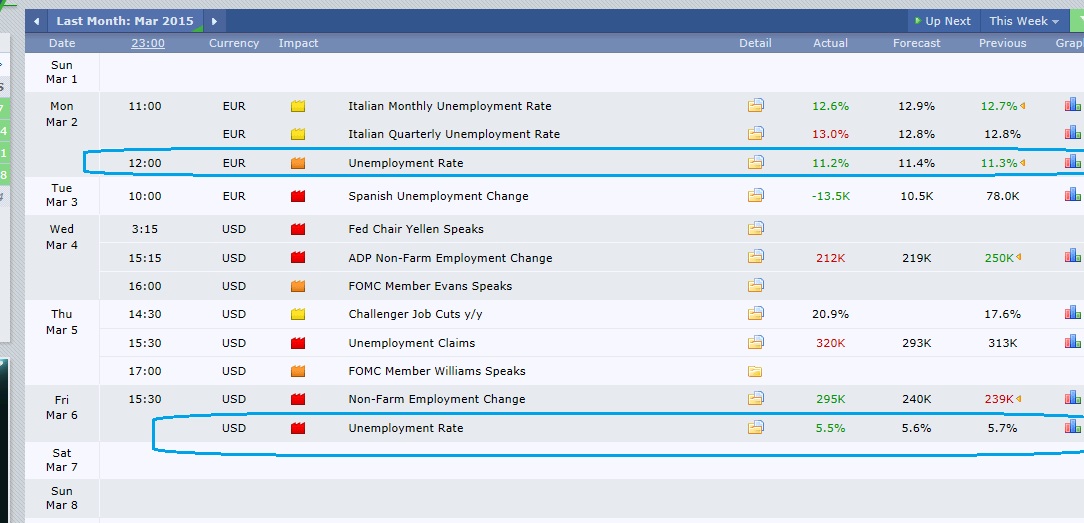The width and height of the screenshot is (1084, 523).
Task: Open detail folder for Non-Farm Employment Change
Action: [755, 399]
